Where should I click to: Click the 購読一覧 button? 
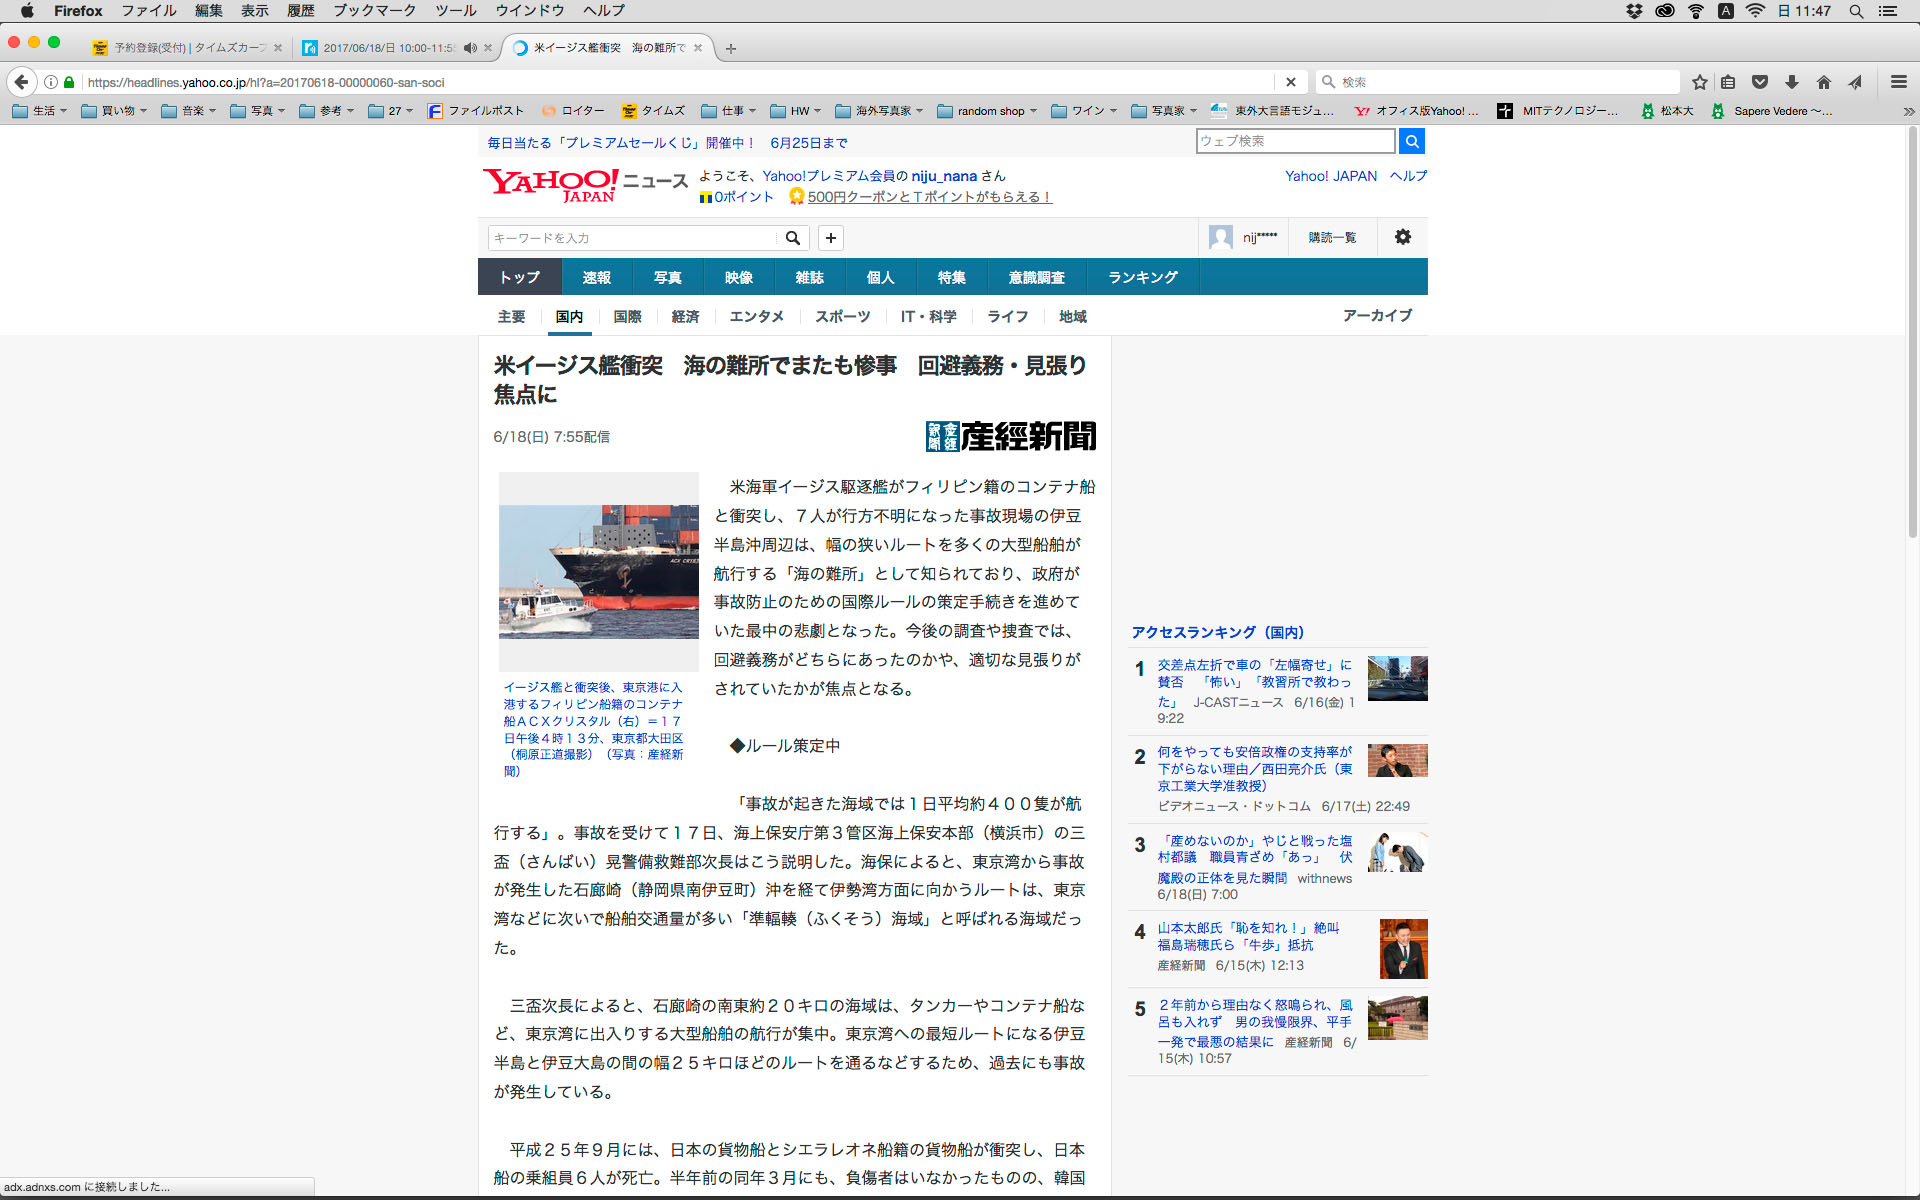(x=1332, y=237)
